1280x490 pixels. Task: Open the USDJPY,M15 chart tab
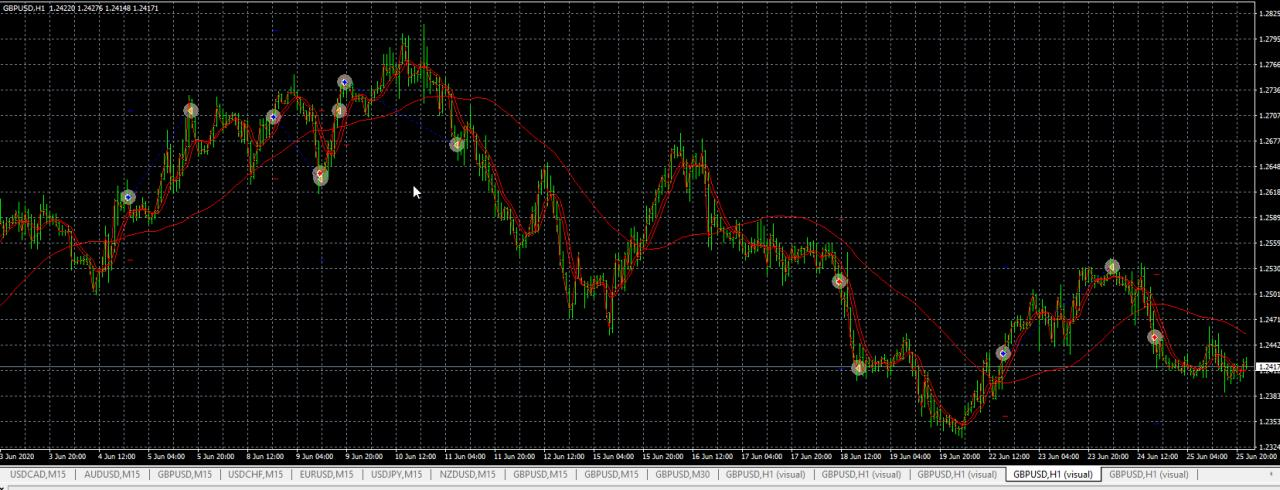(397, 474)
